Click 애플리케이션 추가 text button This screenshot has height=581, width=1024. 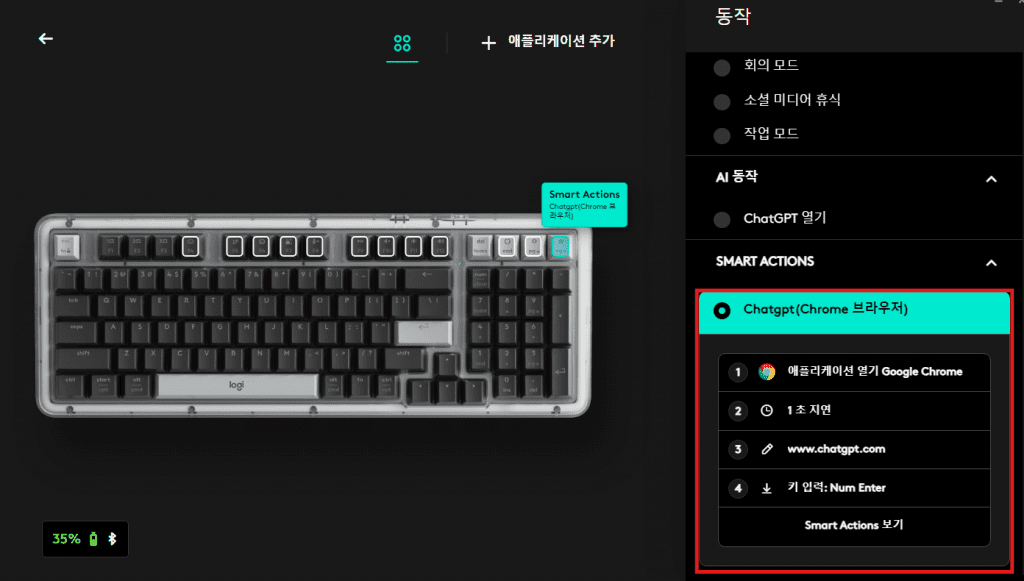(x=561, y=41)
